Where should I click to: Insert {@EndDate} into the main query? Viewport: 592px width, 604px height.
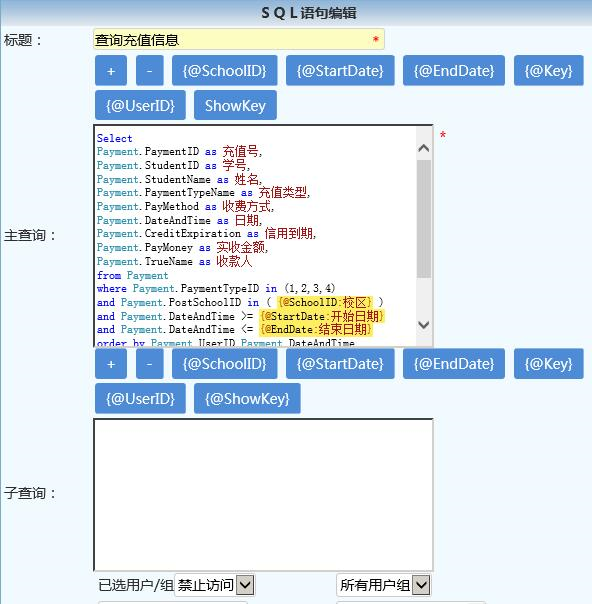[x=454, y=70]
